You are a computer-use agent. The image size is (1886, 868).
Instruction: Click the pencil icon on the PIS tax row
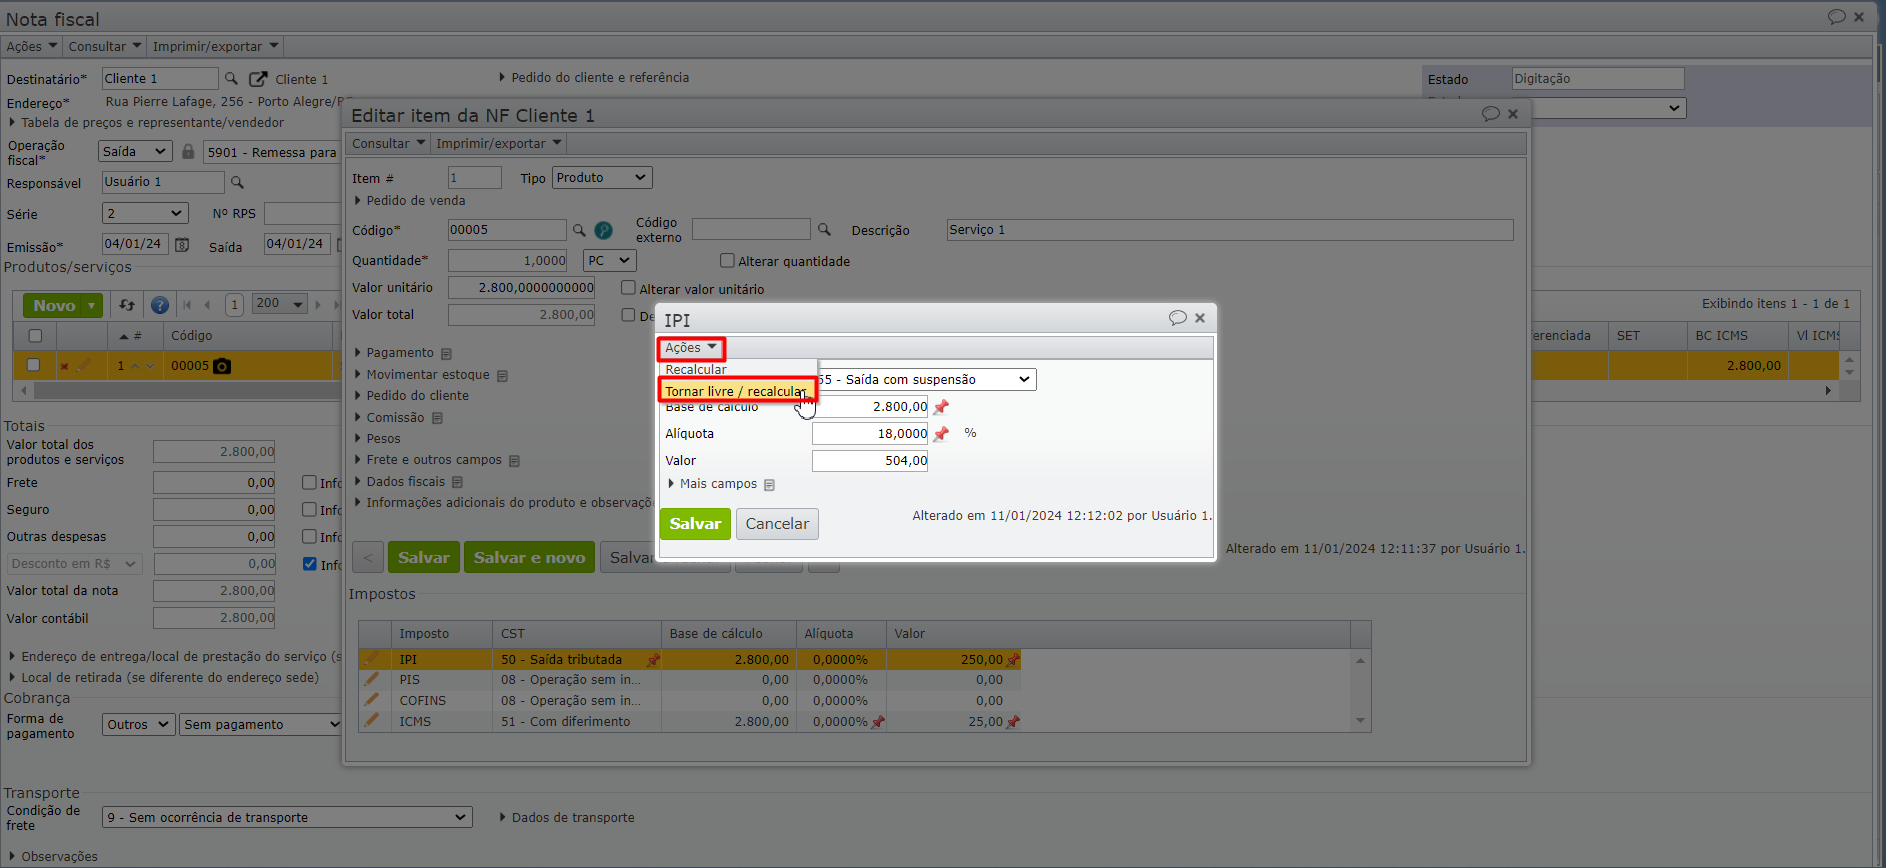[372, 679]
